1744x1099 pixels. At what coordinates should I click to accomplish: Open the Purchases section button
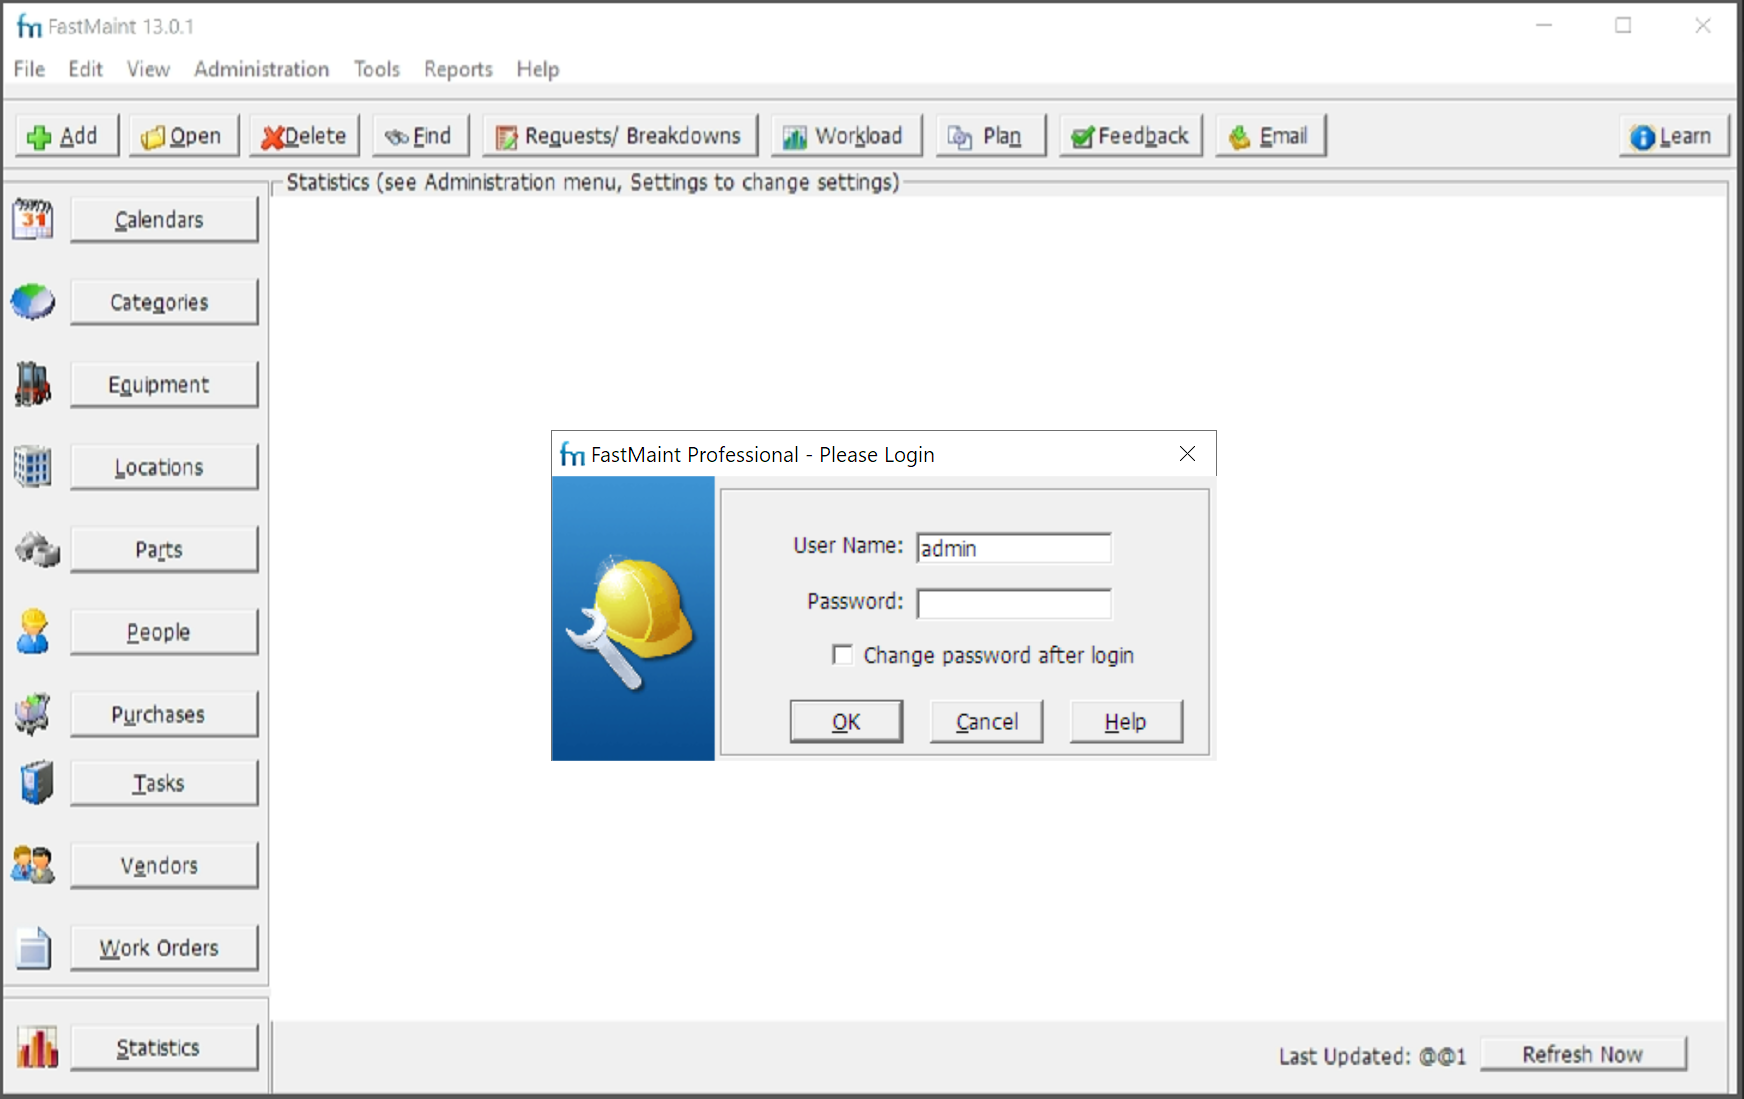click(x=164, y=714)
